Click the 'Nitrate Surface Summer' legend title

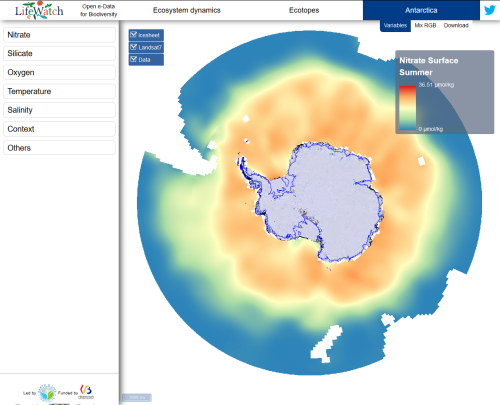point(429,66)
